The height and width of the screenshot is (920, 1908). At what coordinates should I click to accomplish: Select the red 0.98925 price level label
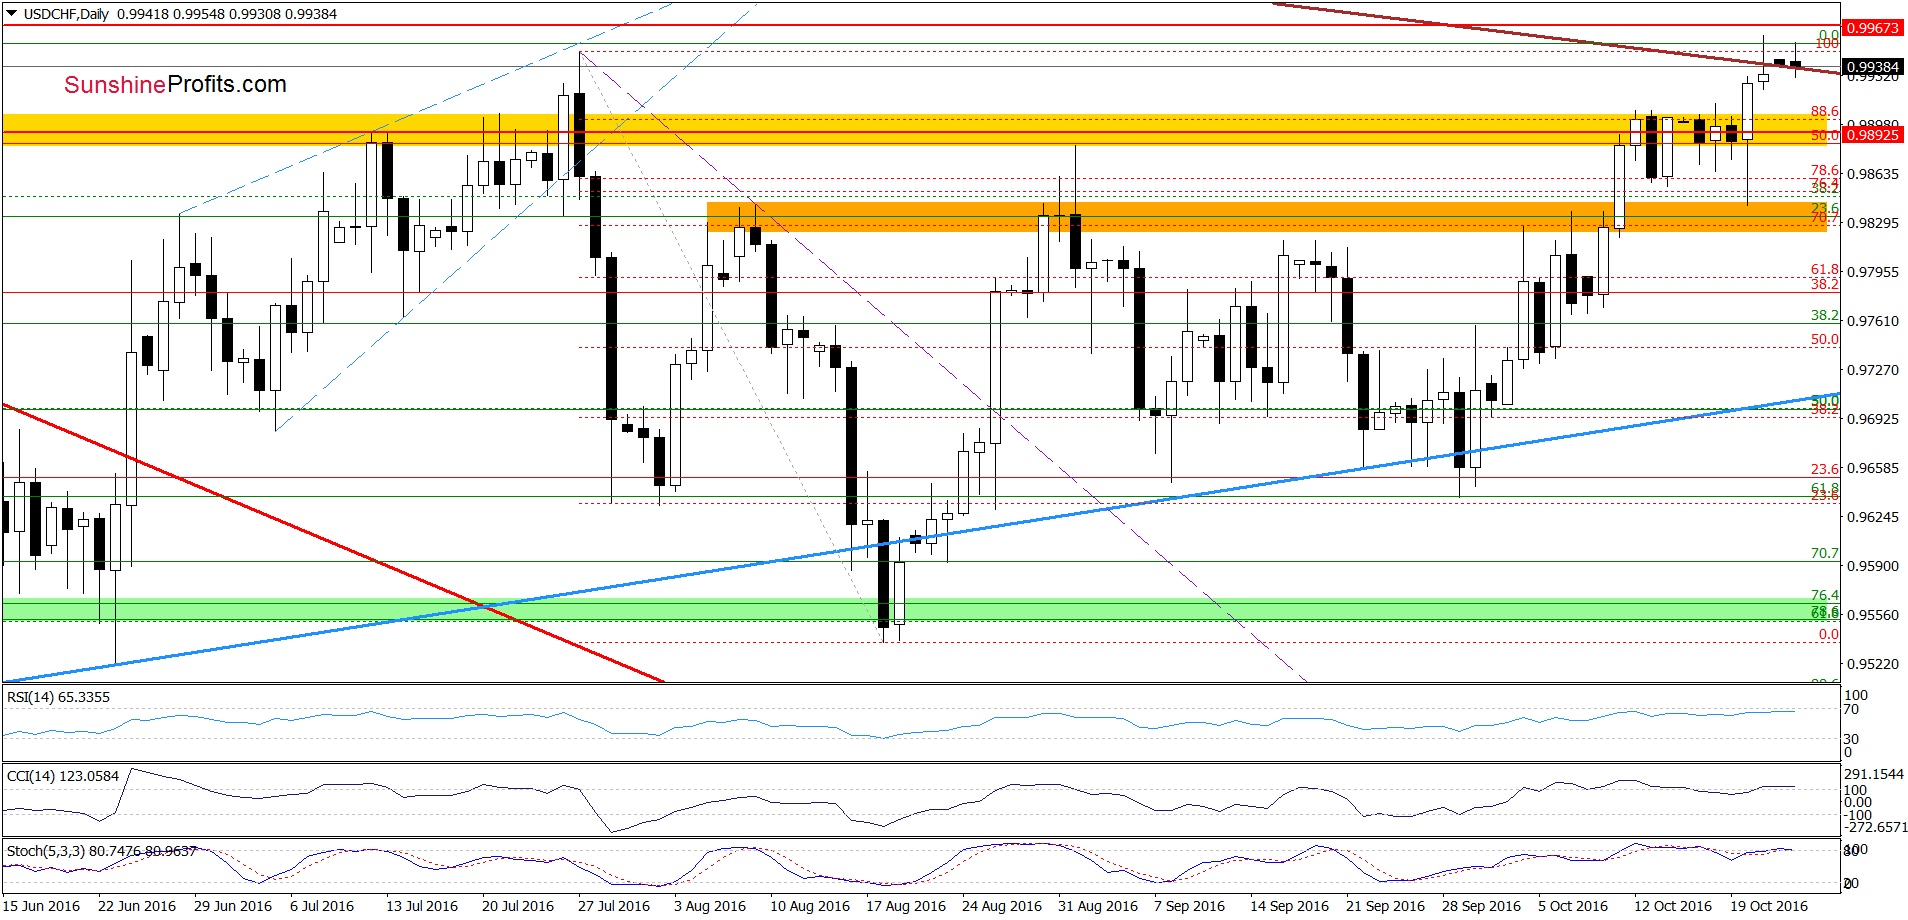(x=1872, y=135)
